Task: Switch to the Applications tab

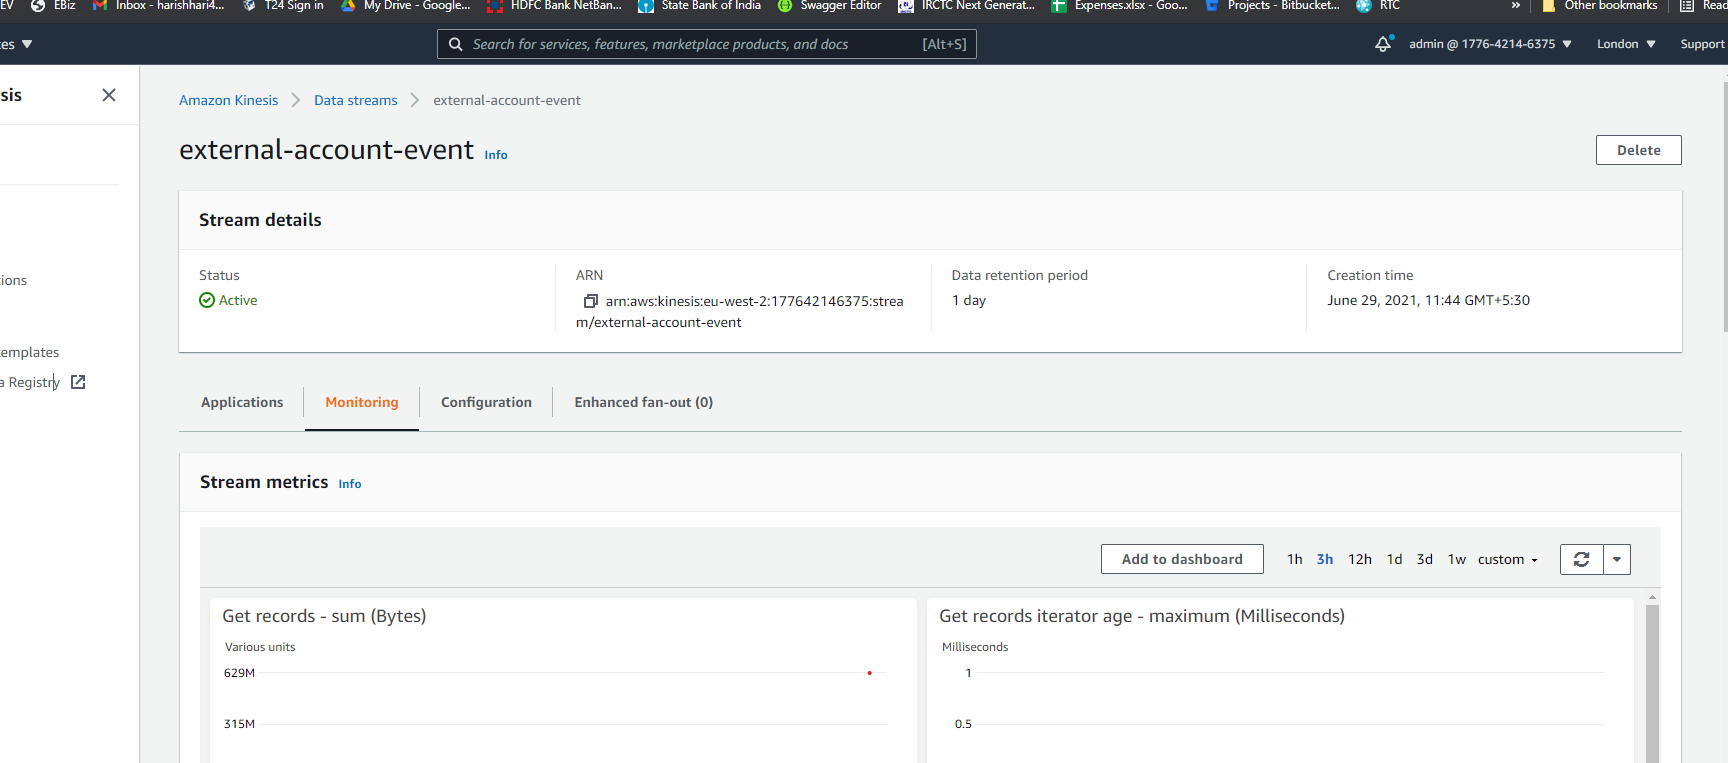Action: pyautogui.click(x=242, y=402)
